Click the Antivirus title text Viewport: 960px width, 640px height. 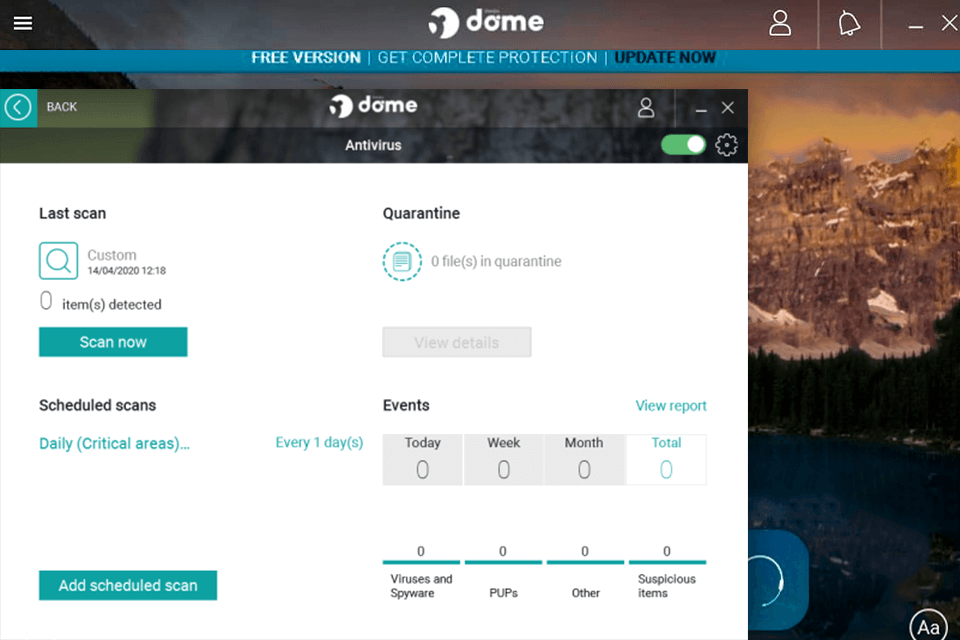tap(373, 145)
